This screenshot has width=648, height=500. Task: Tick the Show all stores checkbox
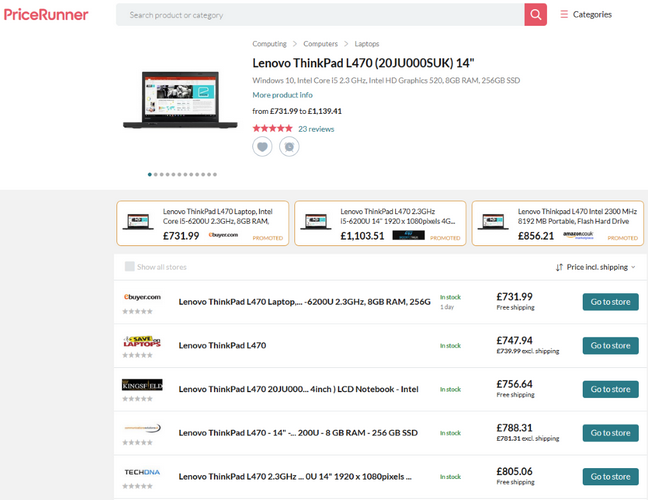click(x=130, y=267)
